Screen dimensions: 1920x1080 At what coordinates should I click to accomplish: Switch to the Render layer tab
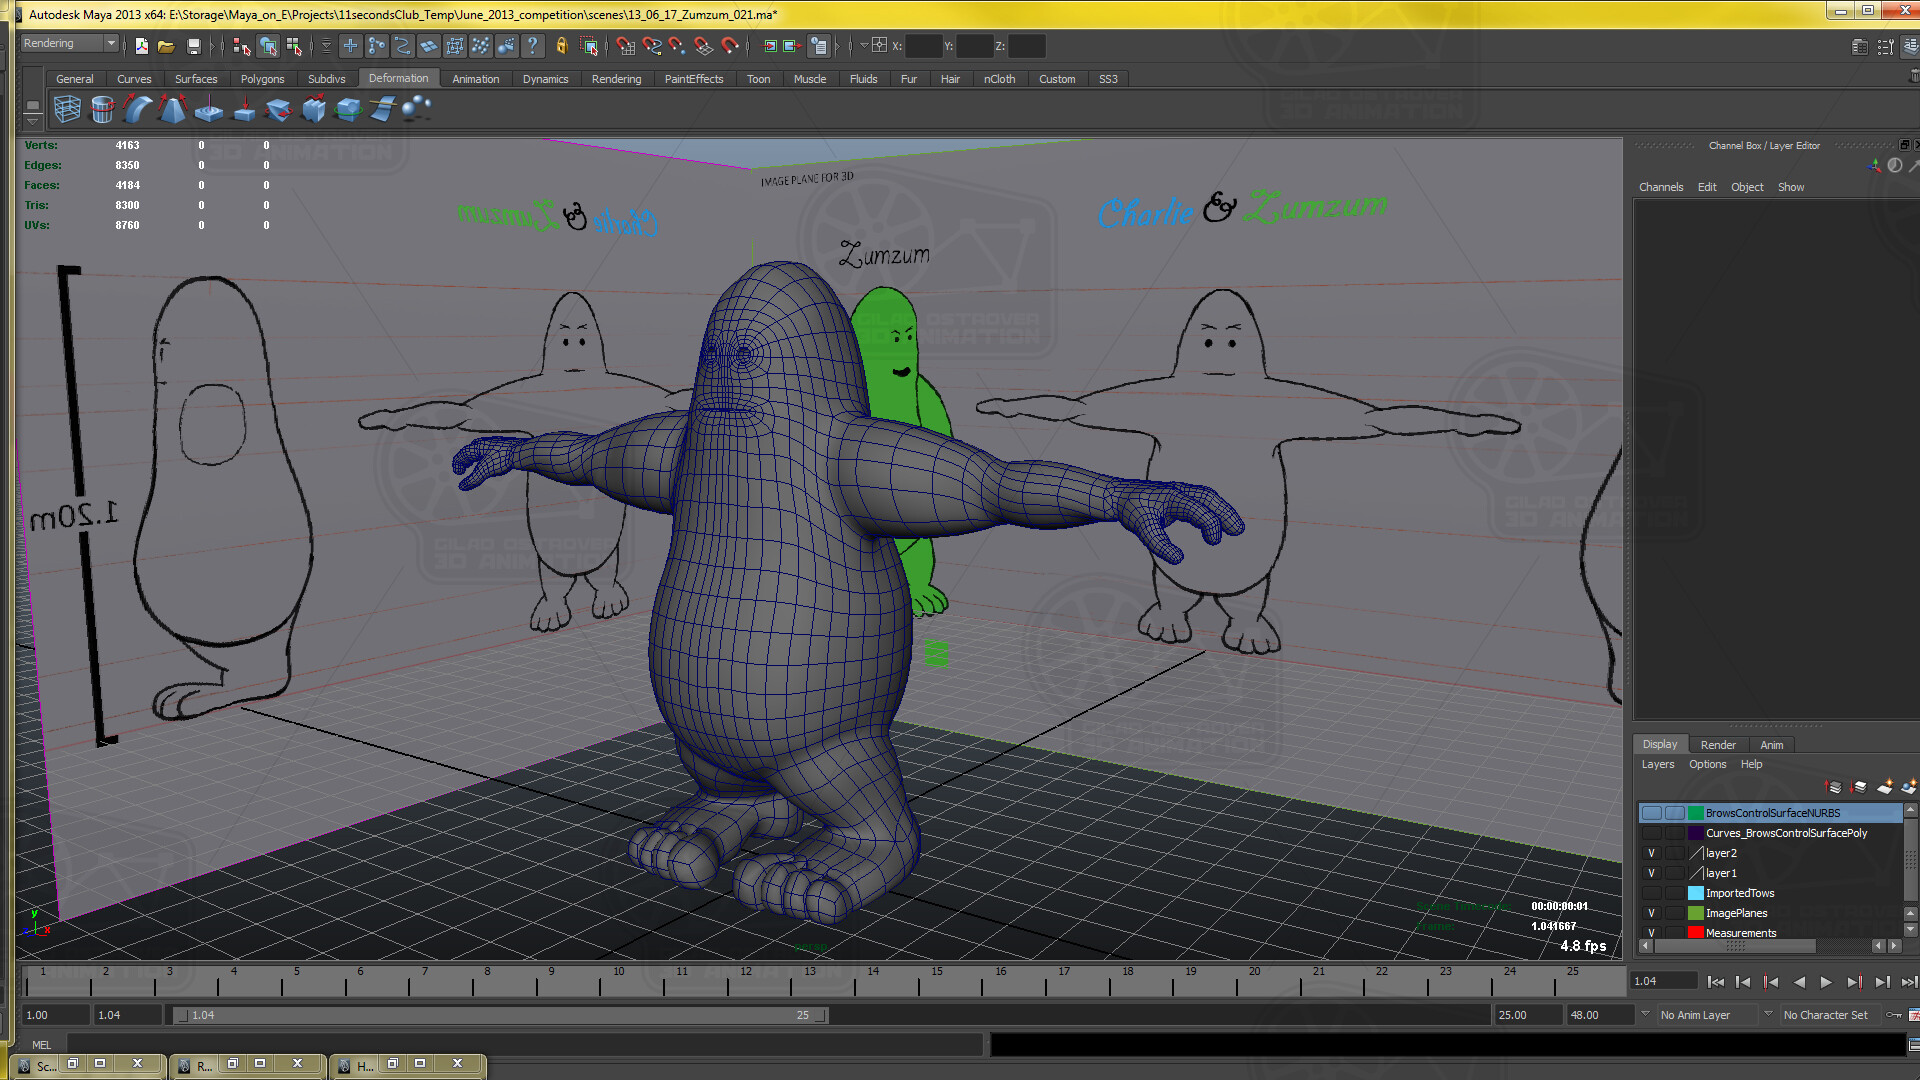tap(1717, 745)
